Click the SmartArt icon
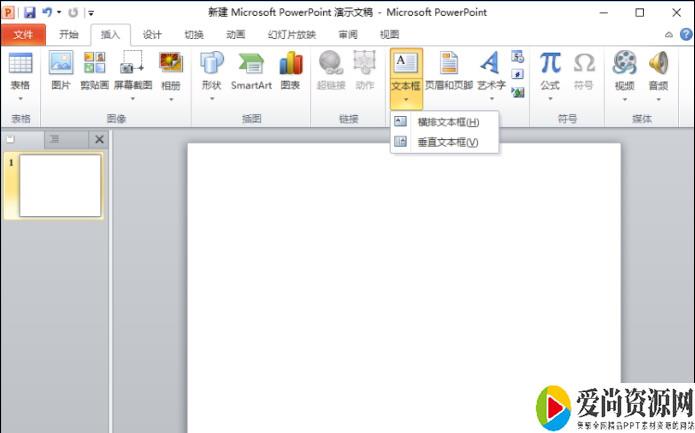Image resolution: width=695 pixels, height=433 pixels. pos(251,65)
